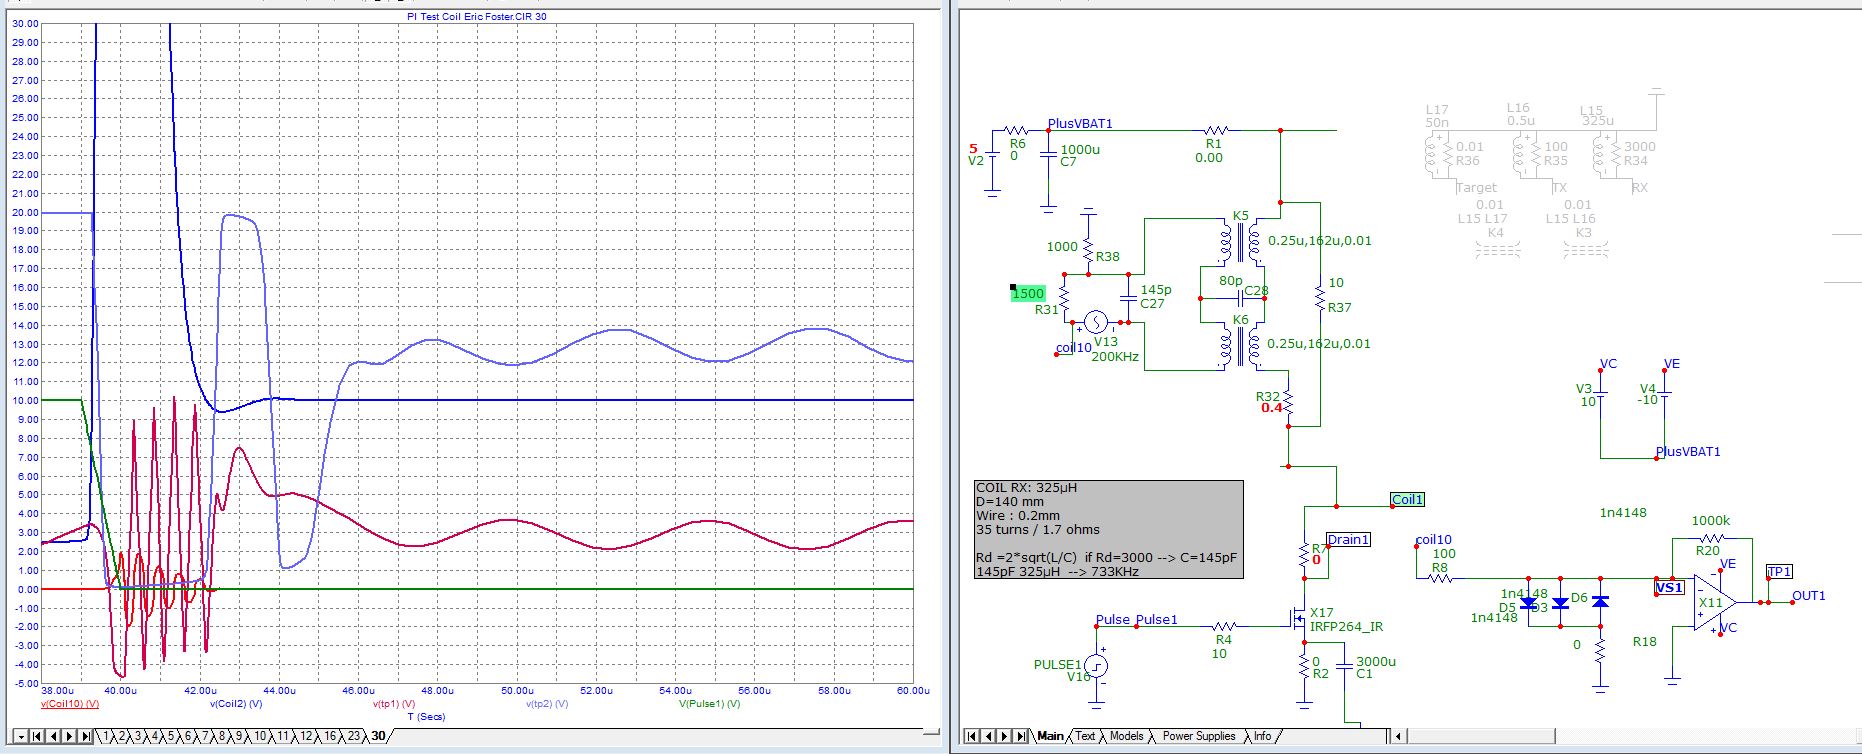Open the plot page list dropdown arrow

pyautogui.click(x=21, y=736)
